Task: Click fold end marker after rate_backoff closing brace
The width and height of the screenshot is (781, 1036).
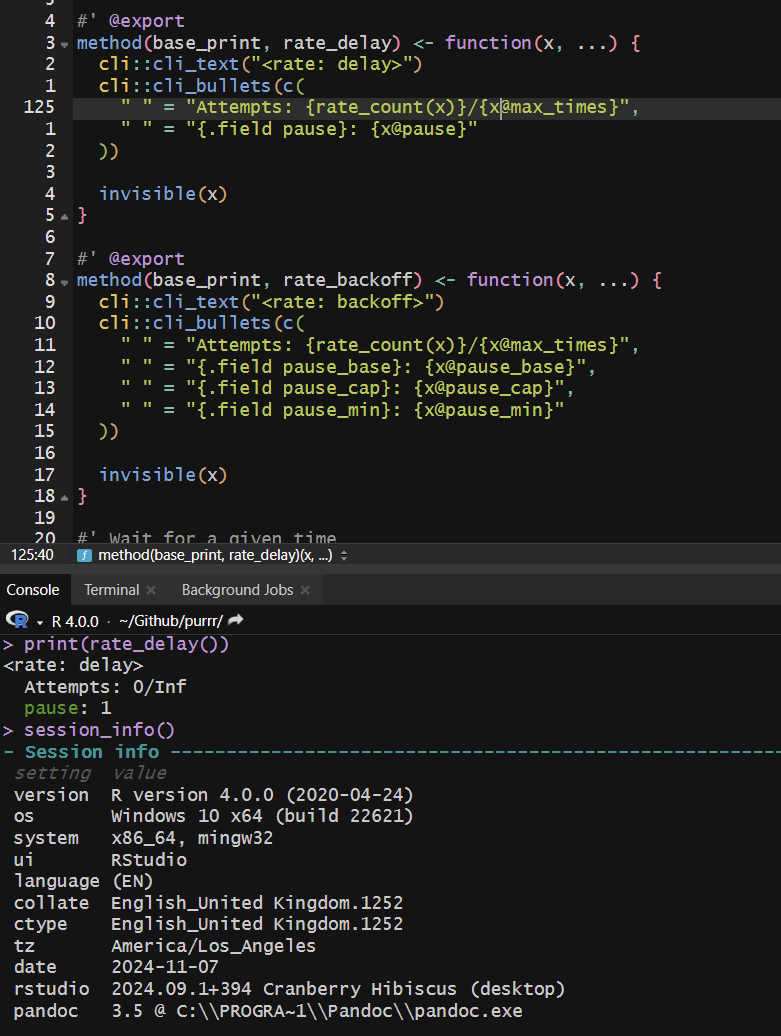Action: point(65,497)
